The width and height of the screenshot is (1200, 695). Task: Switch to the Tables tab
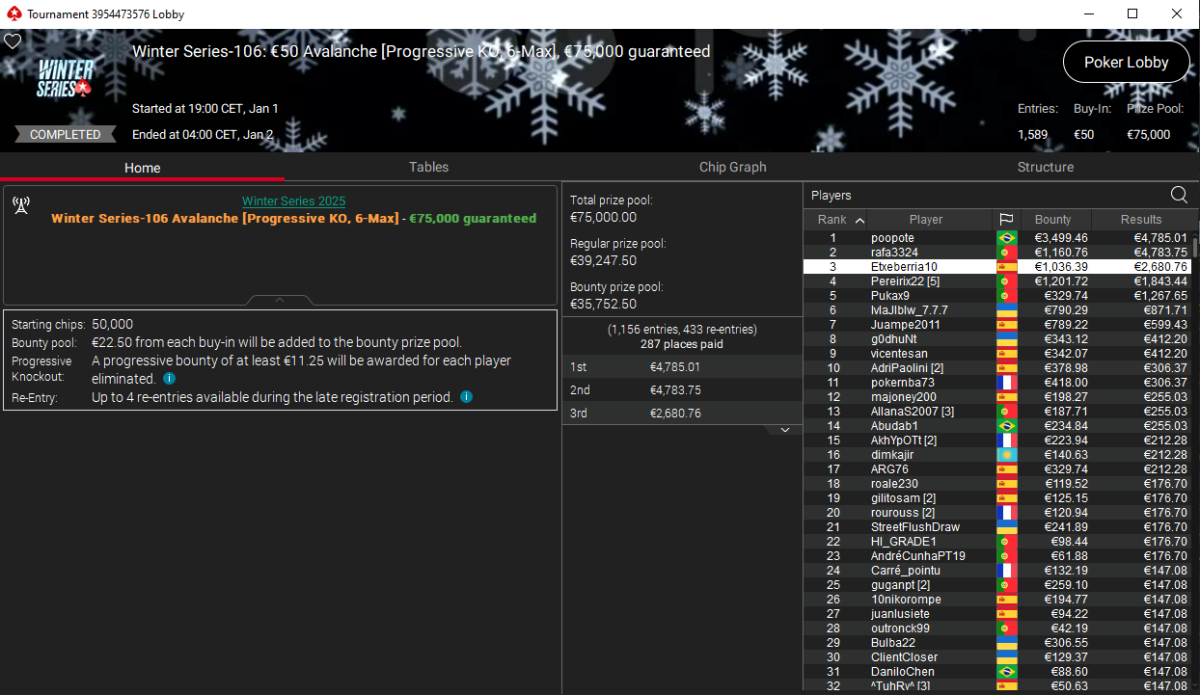[428, 167]
